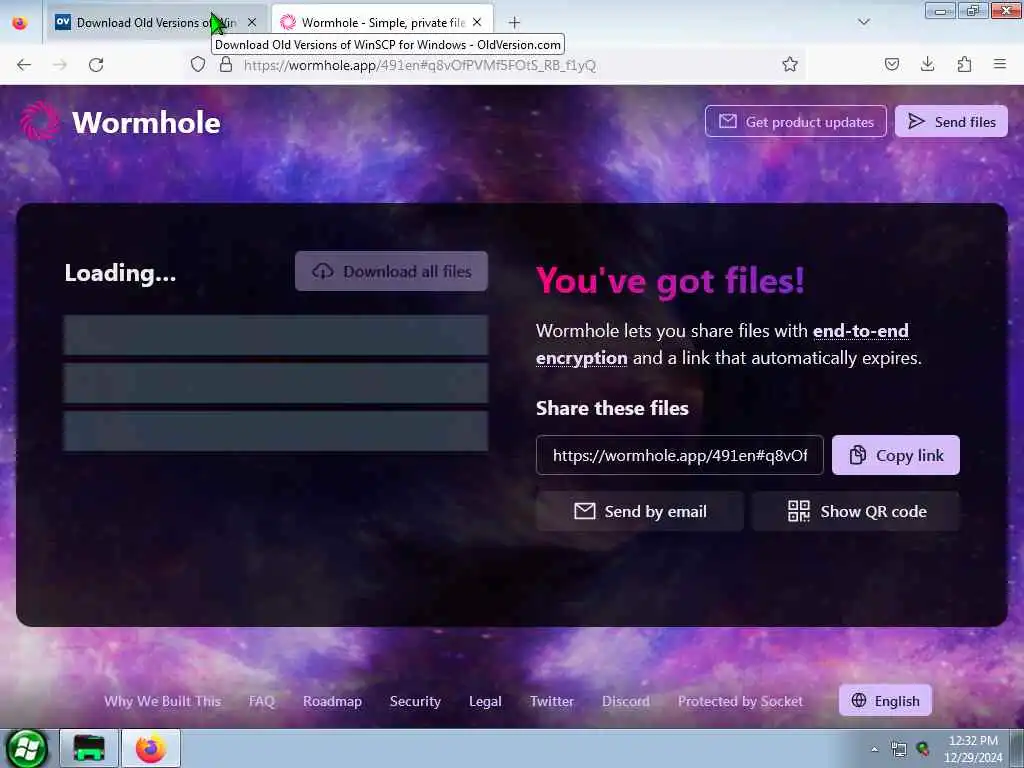Viewport: 1024px width, 768px height.
Task: Open the Discord footer link
Action: 626,701
